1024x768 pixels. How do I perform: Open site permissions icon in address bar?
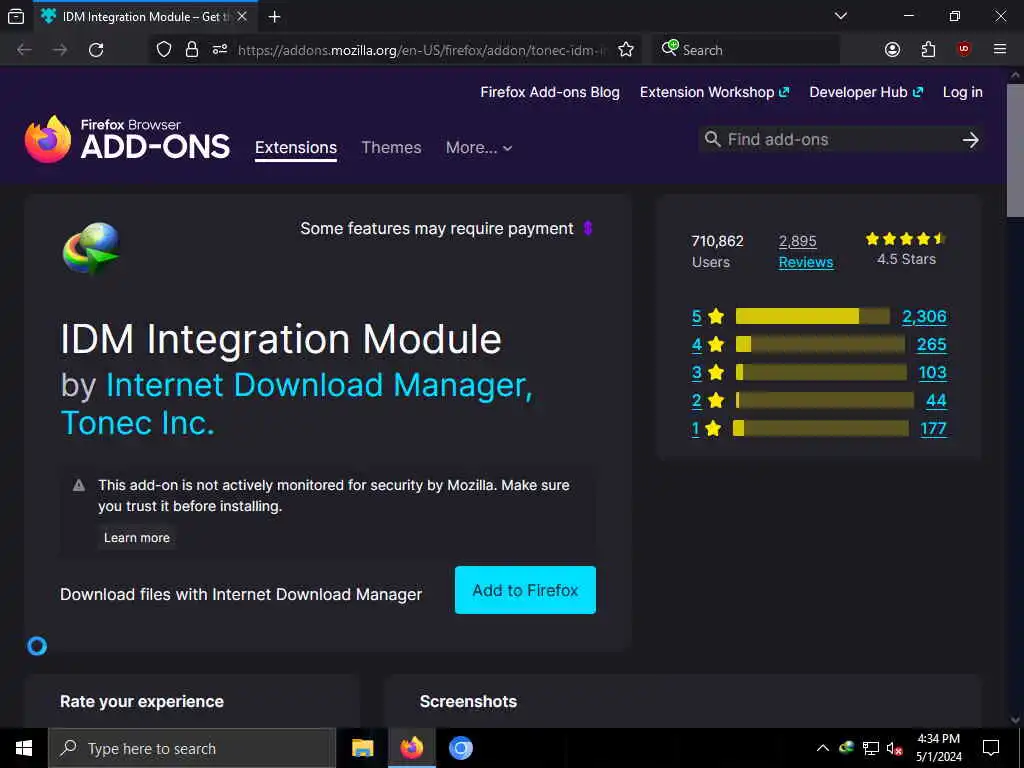(x=219, y=50)
